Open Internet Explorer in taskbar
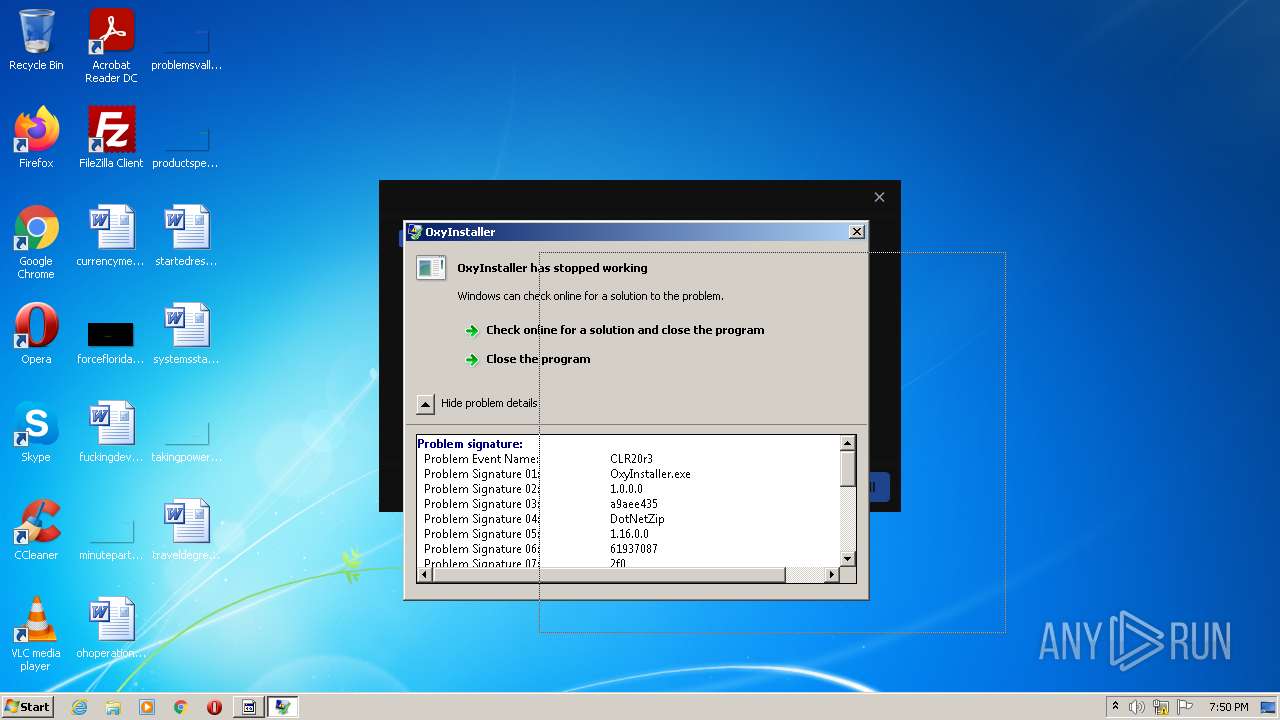 point(79,707)
